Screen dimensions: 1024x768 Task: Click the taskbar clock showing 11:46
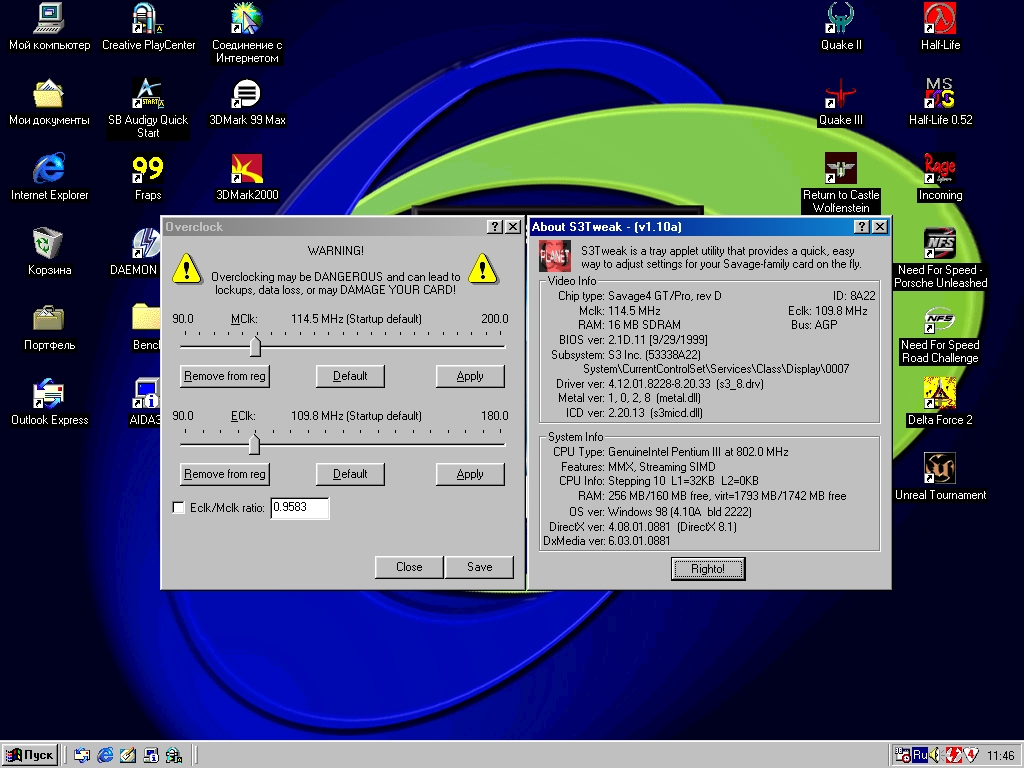click(x=1000, y=756)
